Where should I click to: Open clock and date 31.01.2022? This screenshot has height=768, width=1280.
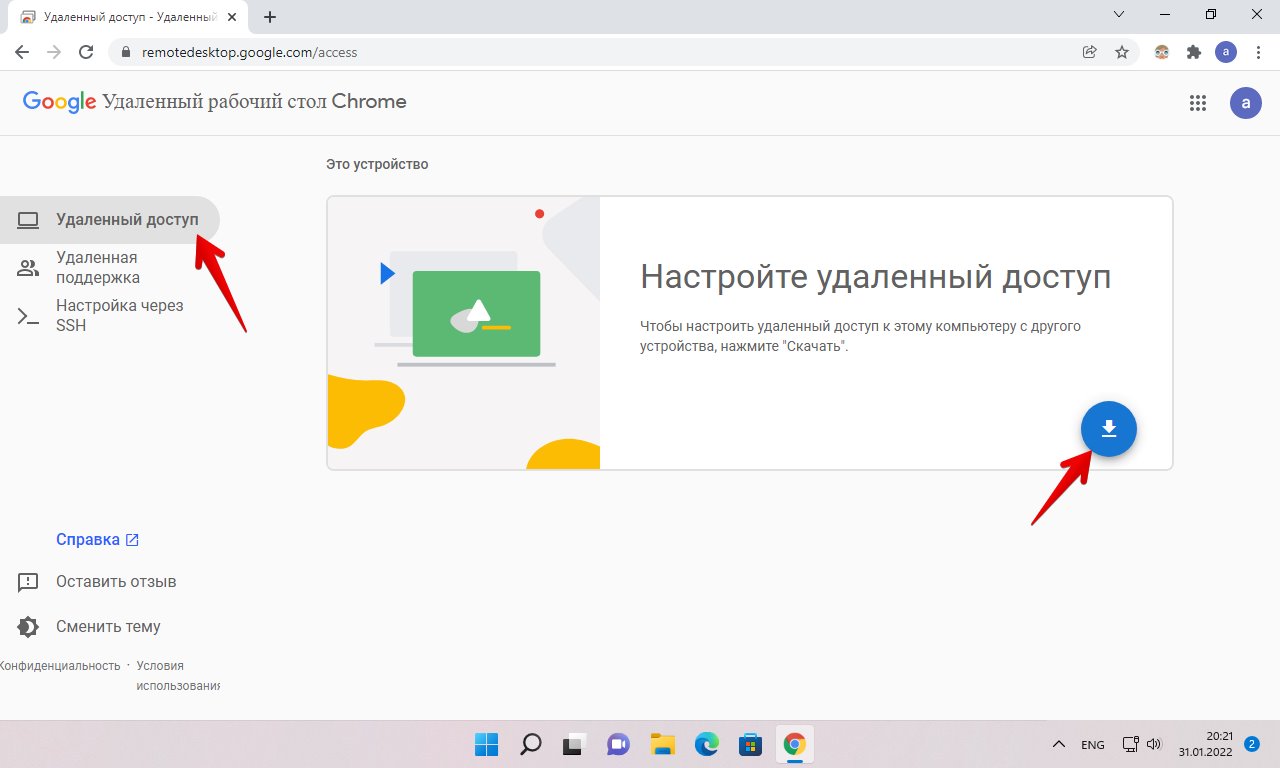pos(1203,744)
